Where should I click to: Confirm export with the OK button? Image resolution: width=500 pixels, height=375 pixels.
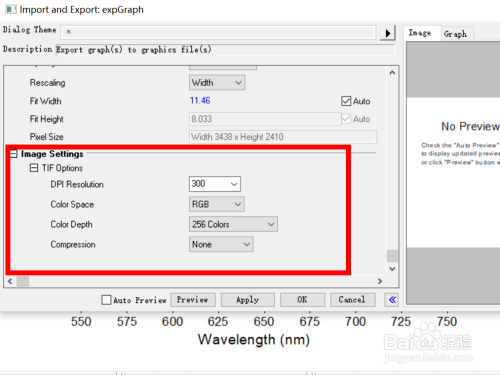[302, 300]
